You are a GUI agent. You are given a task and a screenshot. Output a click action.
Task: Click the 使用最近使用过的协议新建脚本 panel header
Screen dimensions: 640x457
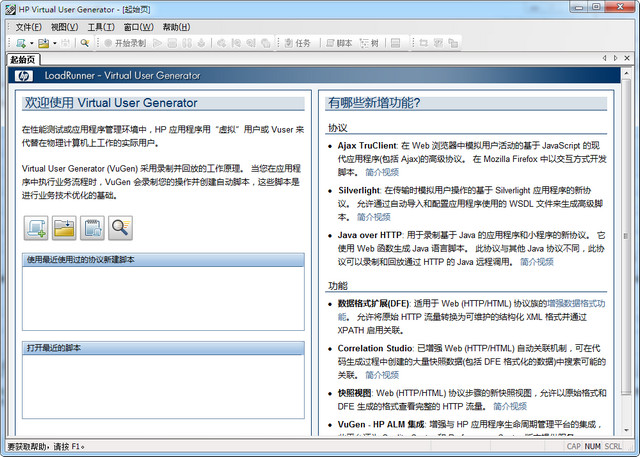(163, 260)
